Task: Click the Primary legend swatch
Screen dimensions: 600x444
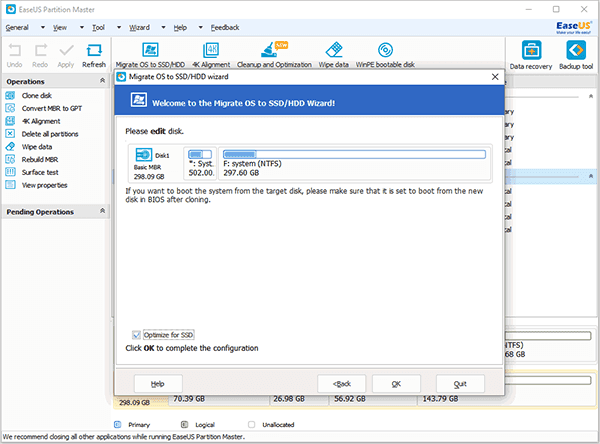Action: tap(118, 424)
